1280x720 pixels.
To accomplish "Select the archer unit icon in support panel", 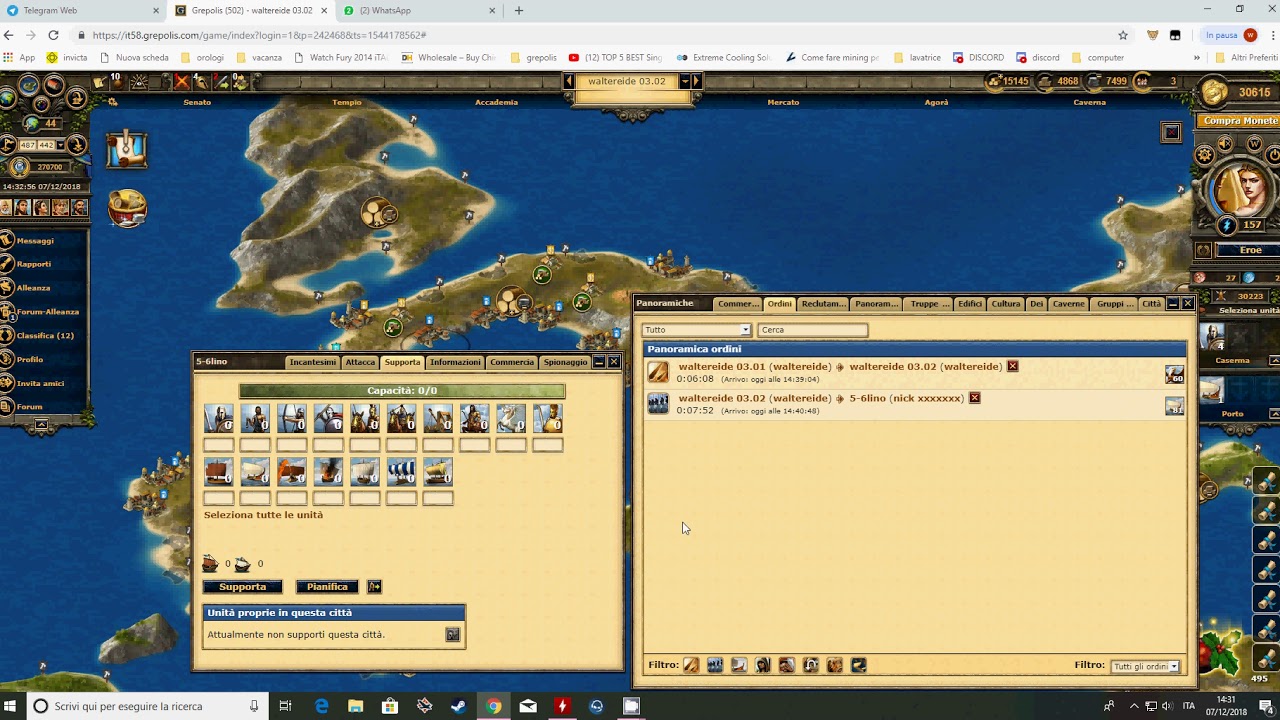I will click(292, 418).
